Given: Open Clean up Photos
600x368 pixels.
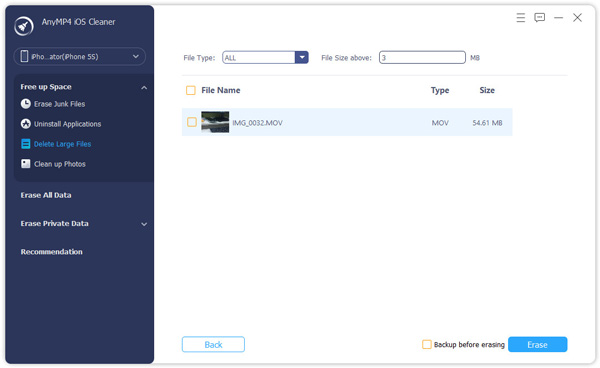Looking at the screenshot, I should coord(60,164).
